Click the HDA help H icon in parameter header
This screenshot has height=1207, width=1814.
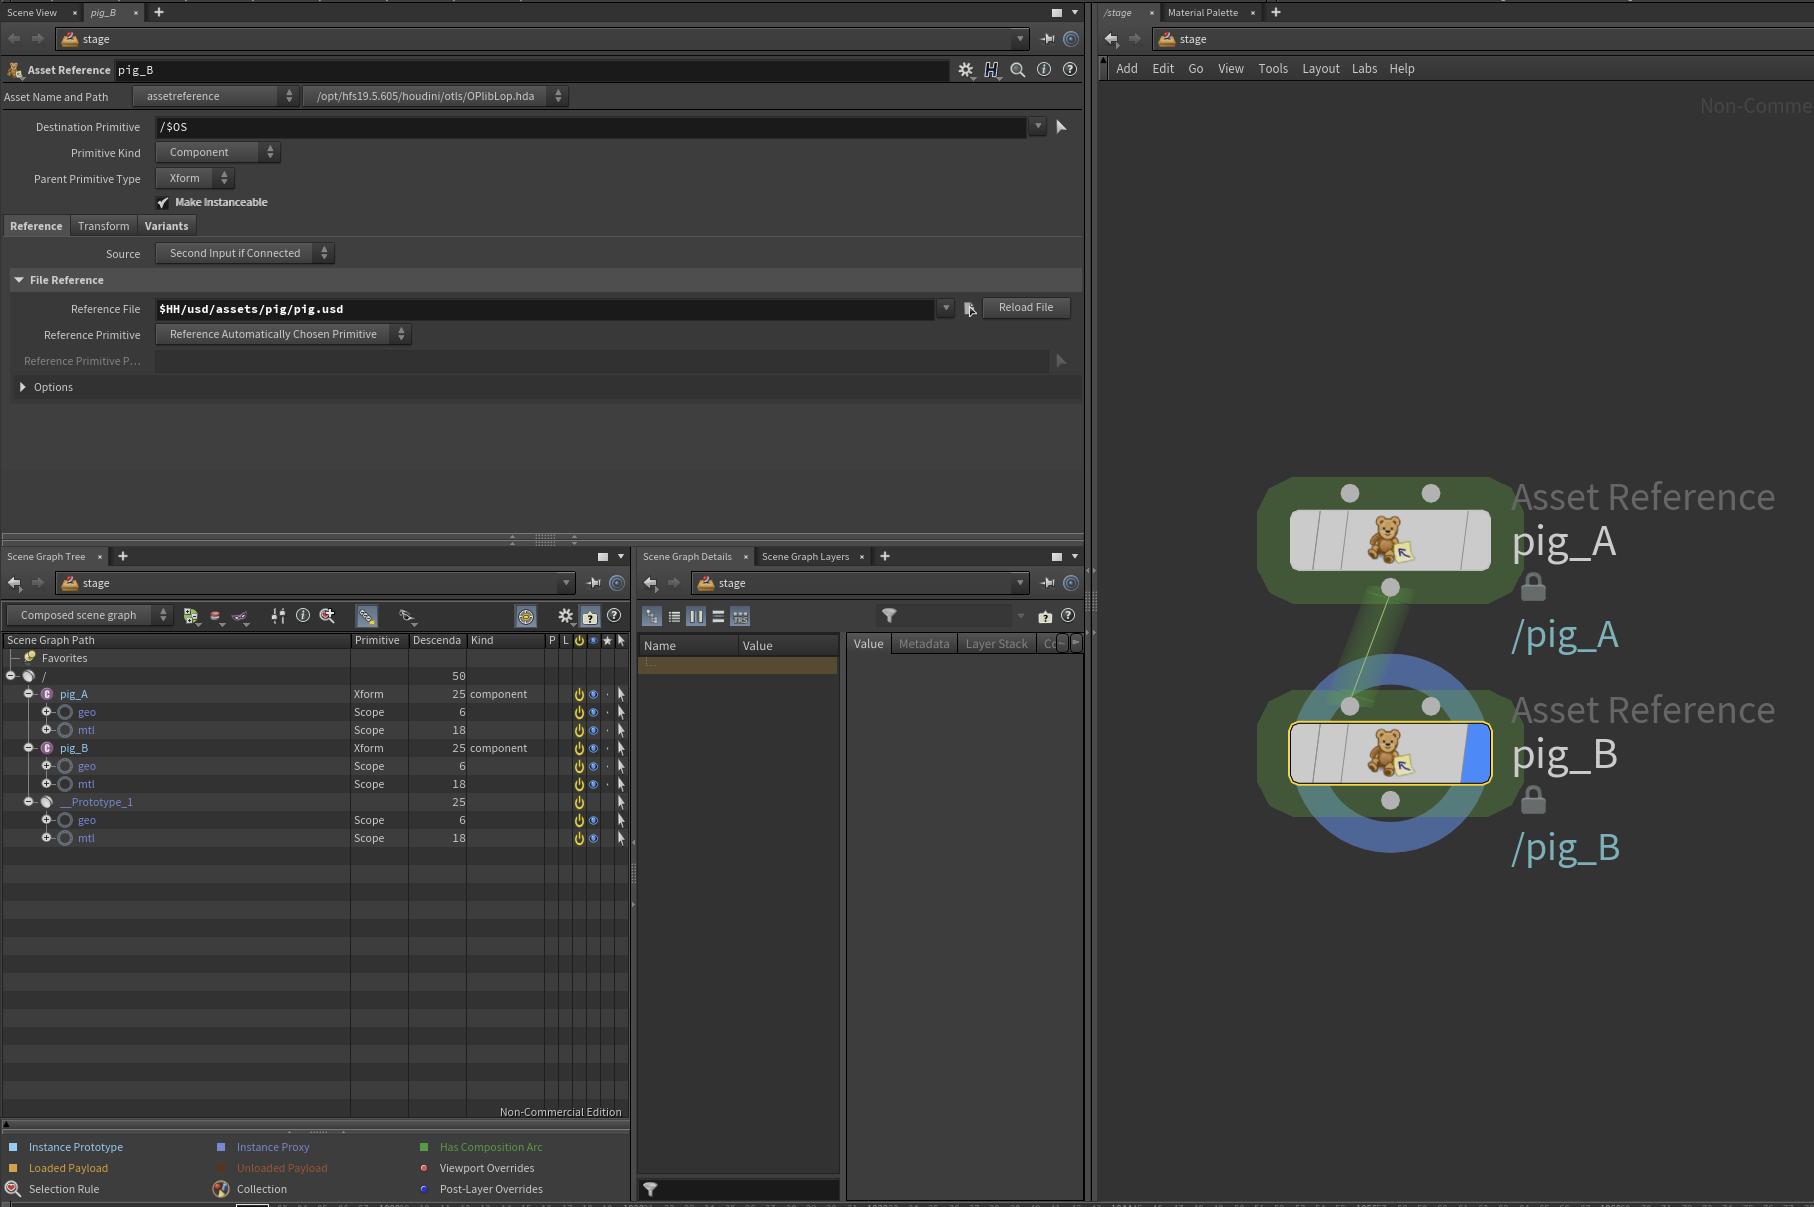tap(991, 70)
